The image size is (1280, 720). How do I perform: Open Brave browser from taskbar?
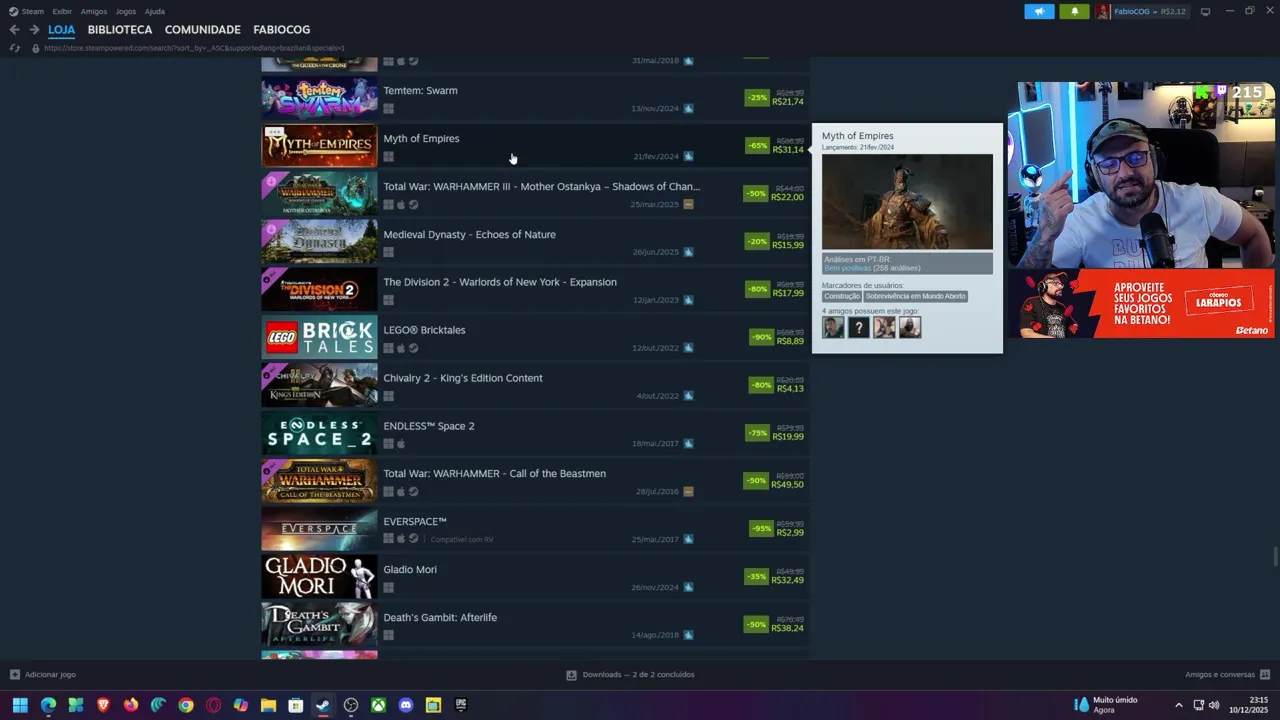(x=103, y=705)
